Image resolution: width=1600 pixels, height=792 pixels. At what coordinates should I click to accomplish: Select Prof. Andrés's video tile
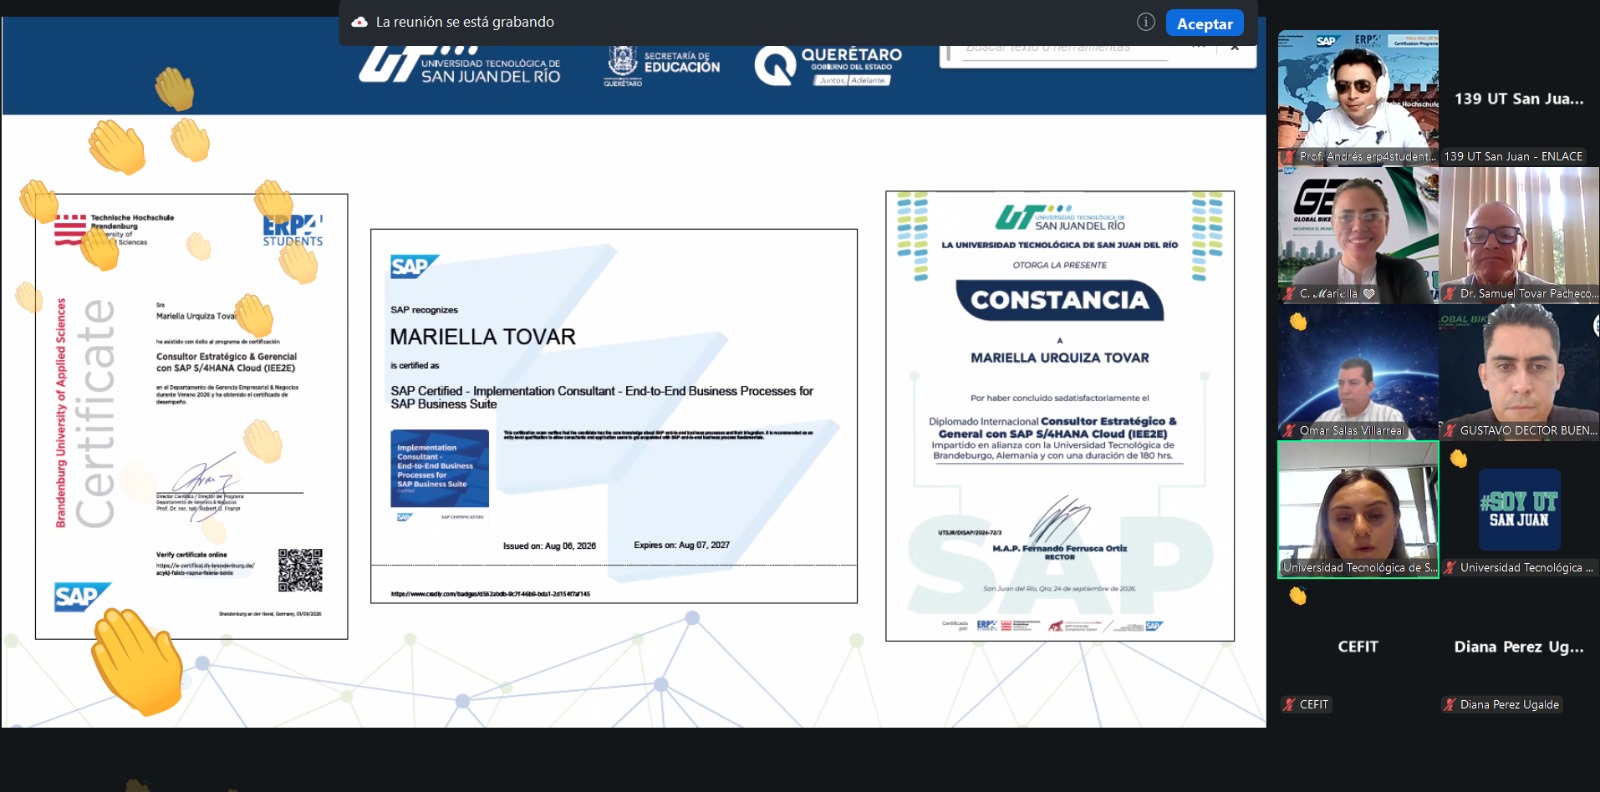[1358, 97]
